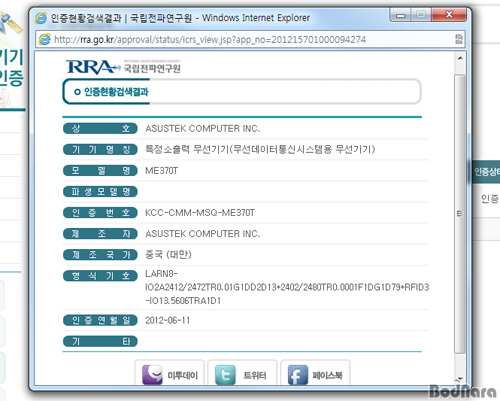Close the Internet Explorer popup window
Image resolution: width=500 pixels, height=401 pixels.
pos(449,15)
